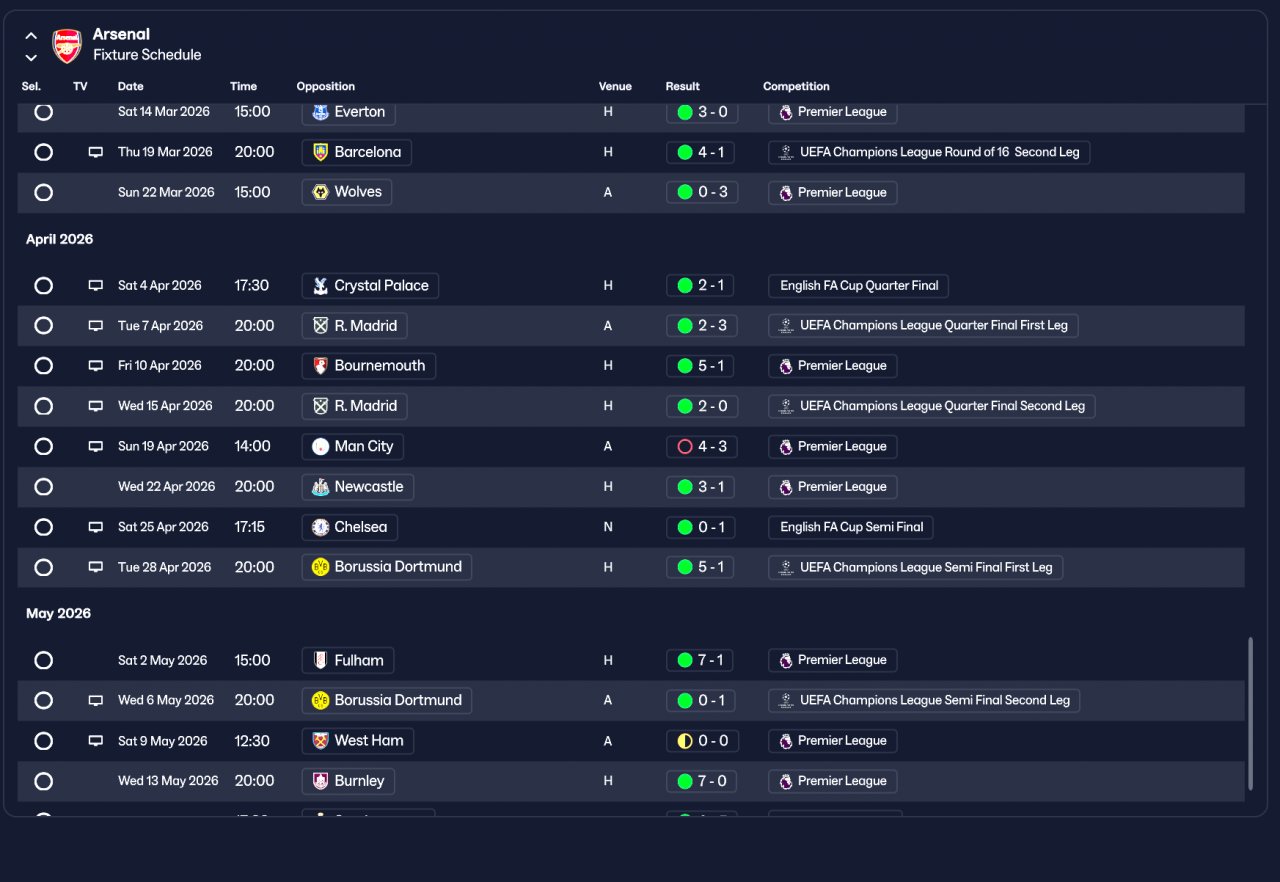Click the Man City club badge
Image resolution: width=1280 pixels, height=882 pixels.
click(x=320, y=447)
